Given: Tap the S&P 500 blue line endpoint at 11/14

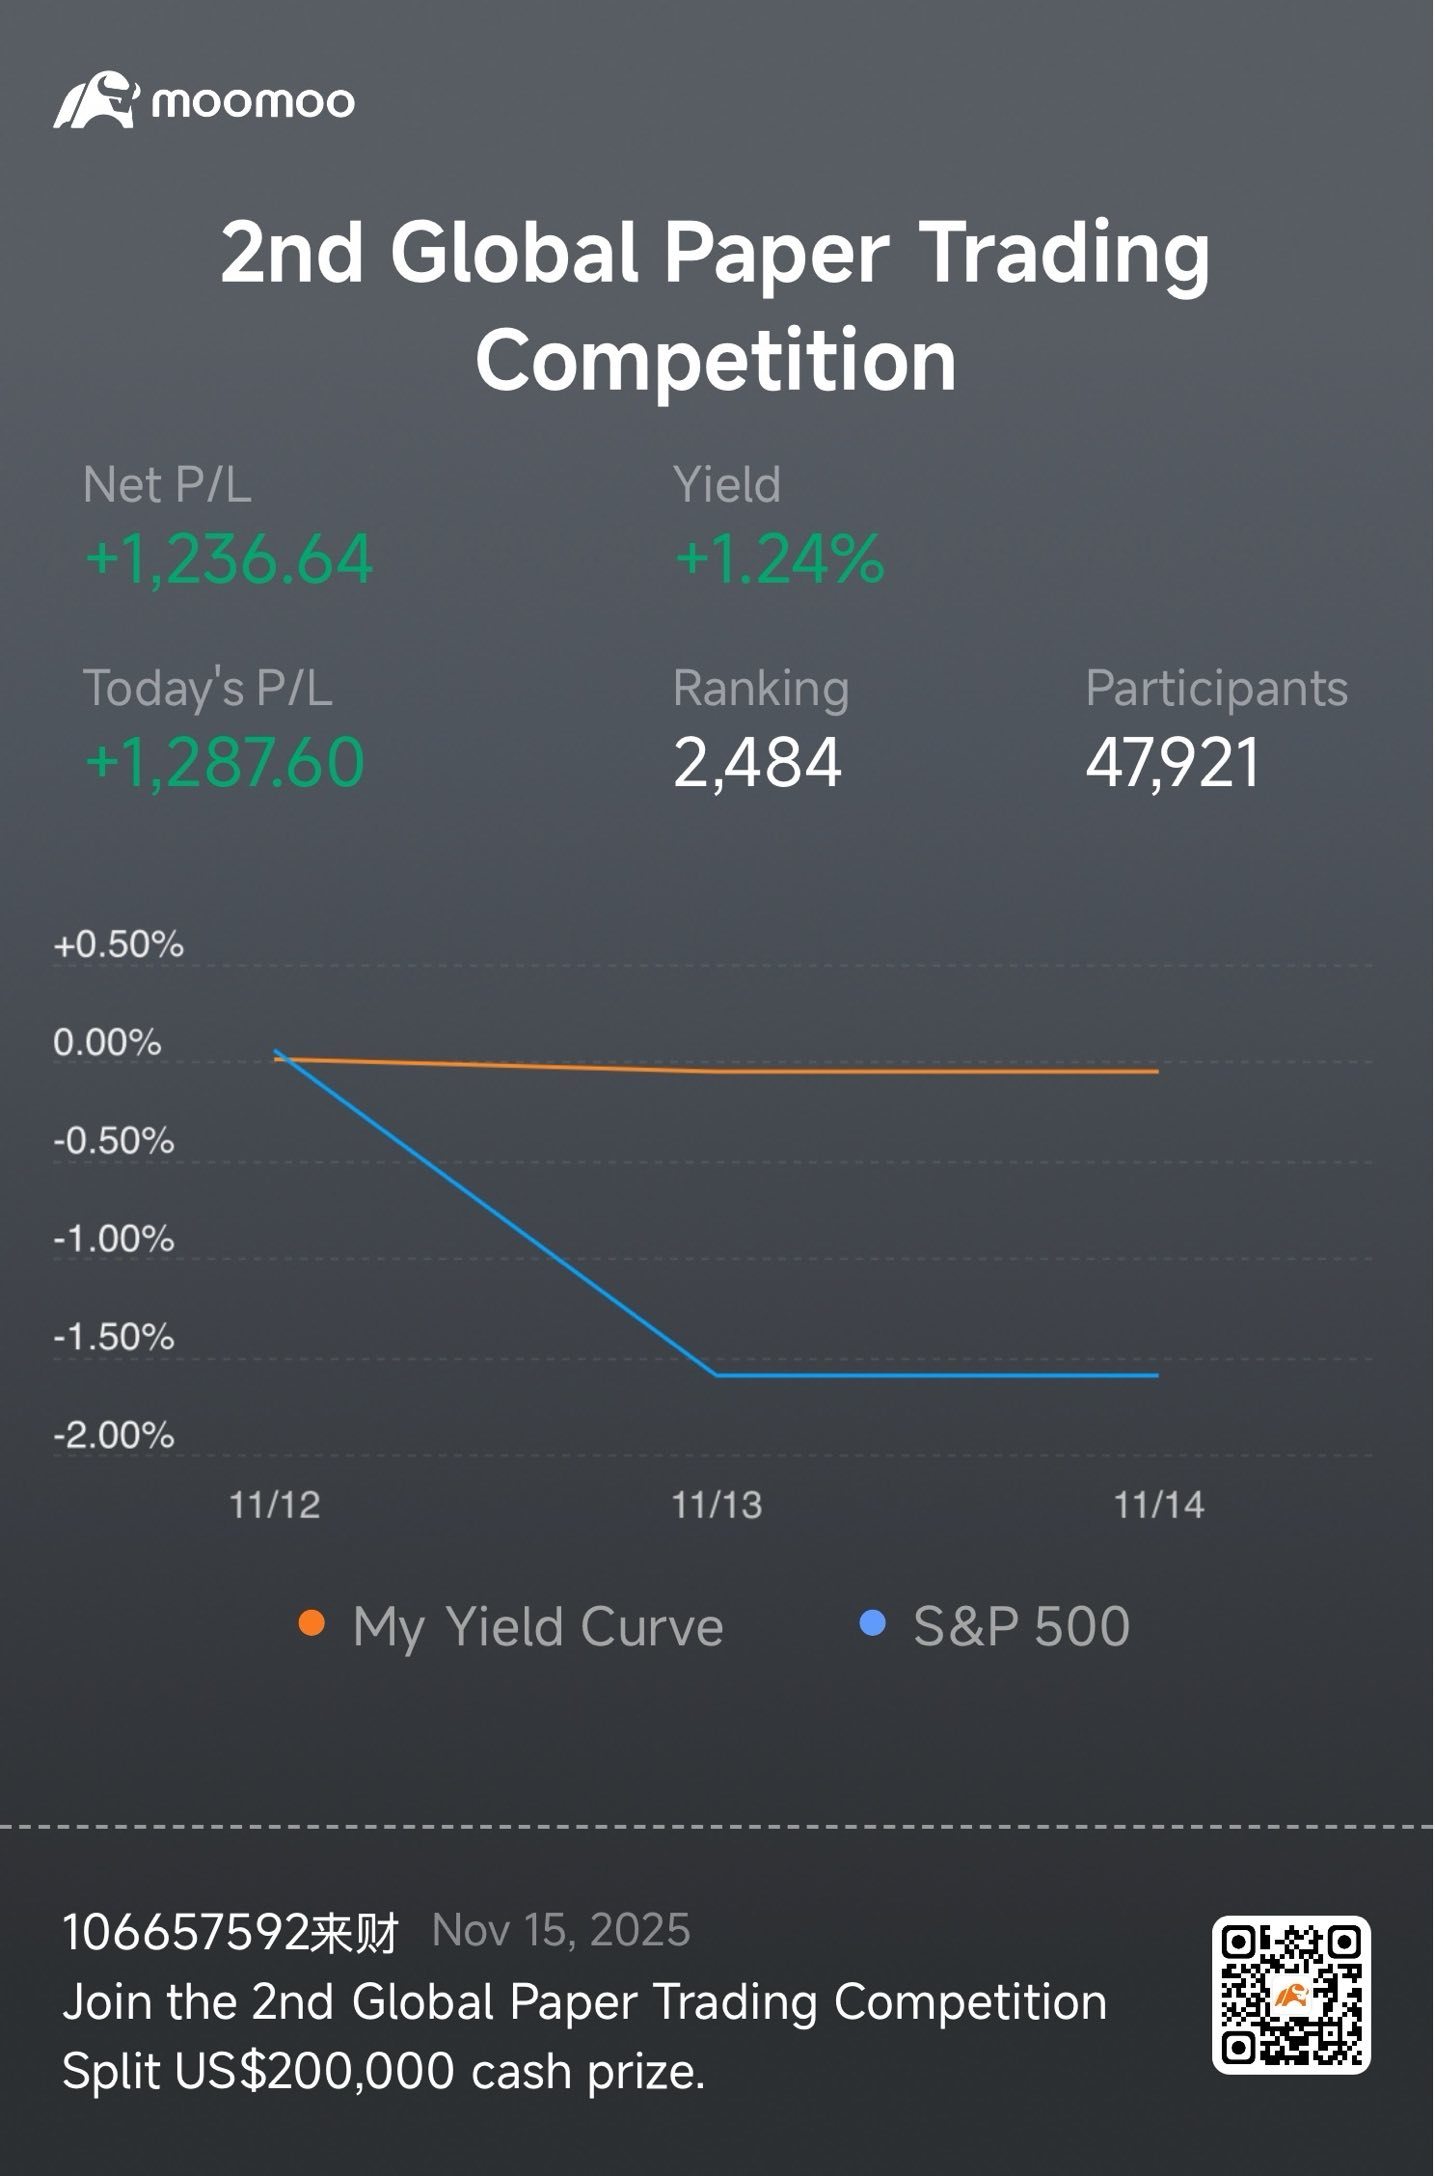Looking at the screenshot, I should (x=1158, y=1375).
